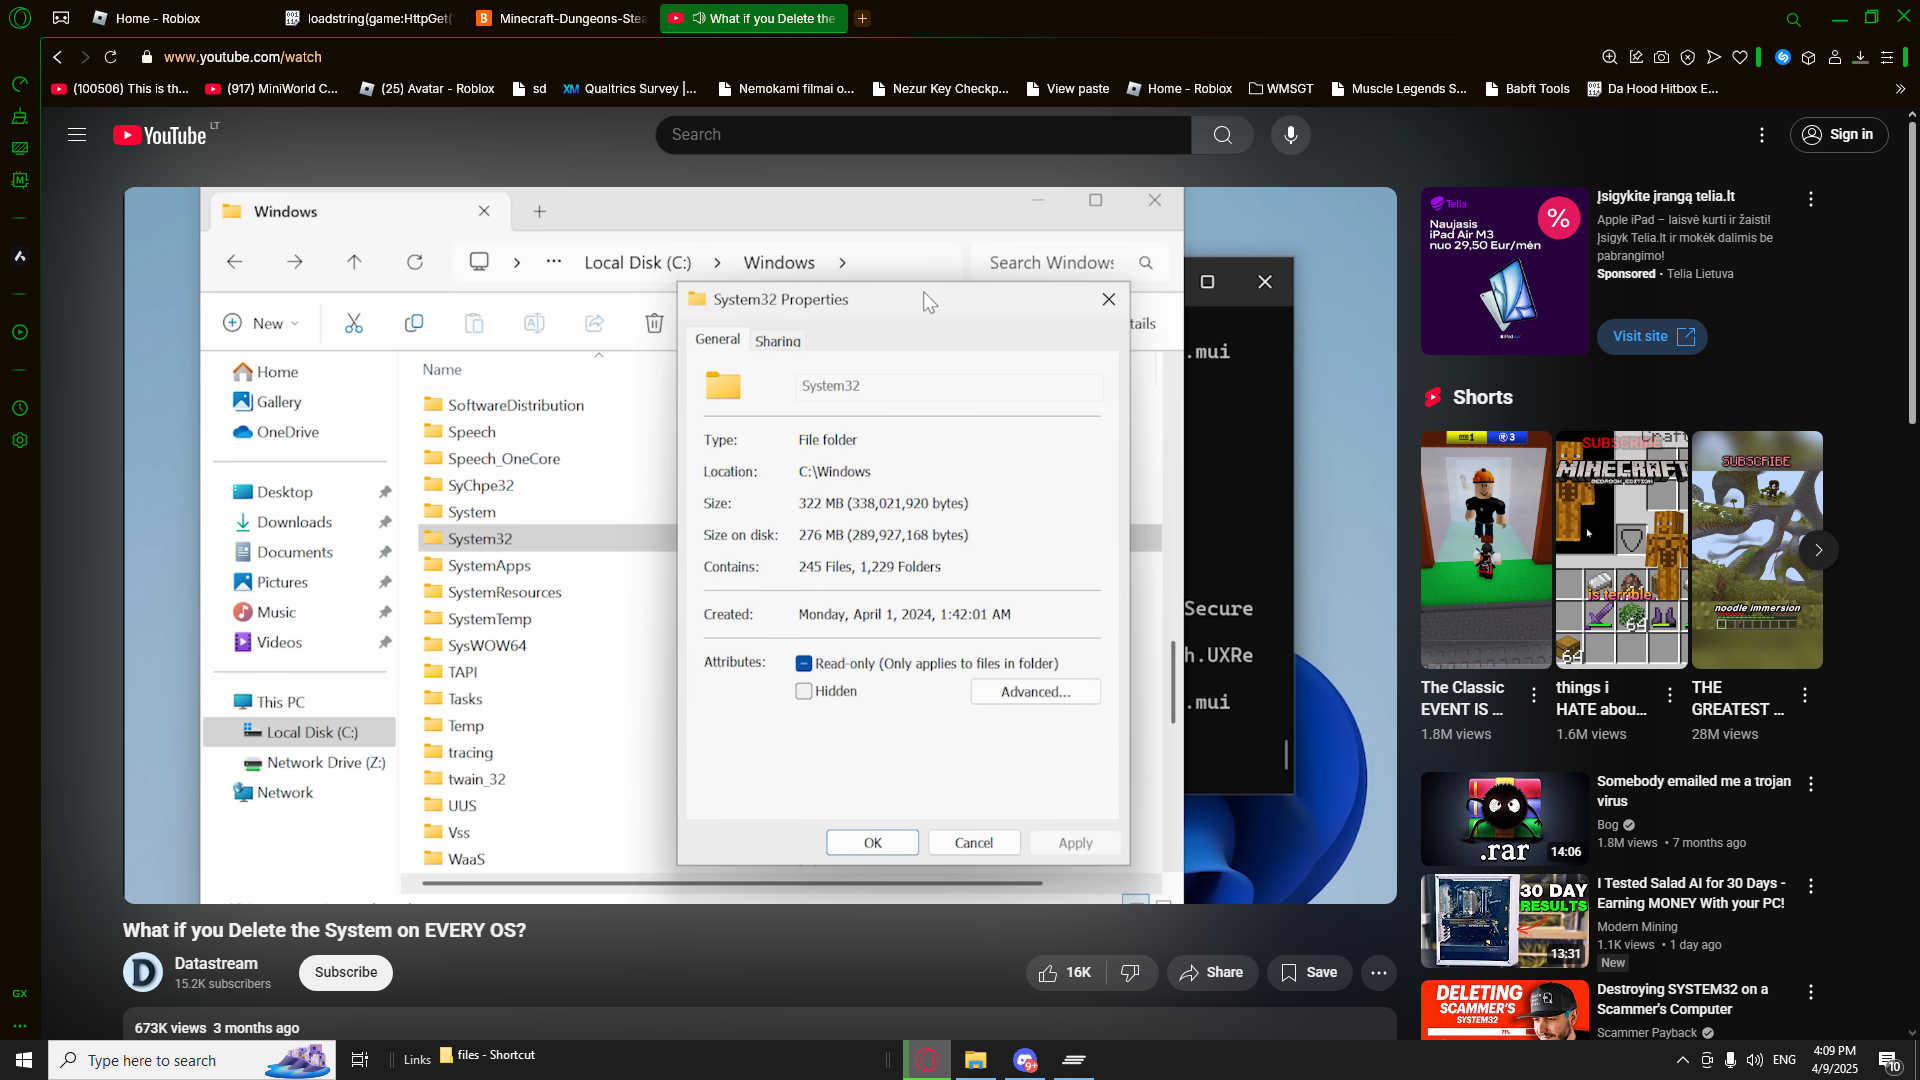1920x1080 pixels.
Task: Take a snapshot with the camera icon
Action: pos(1662,57)
